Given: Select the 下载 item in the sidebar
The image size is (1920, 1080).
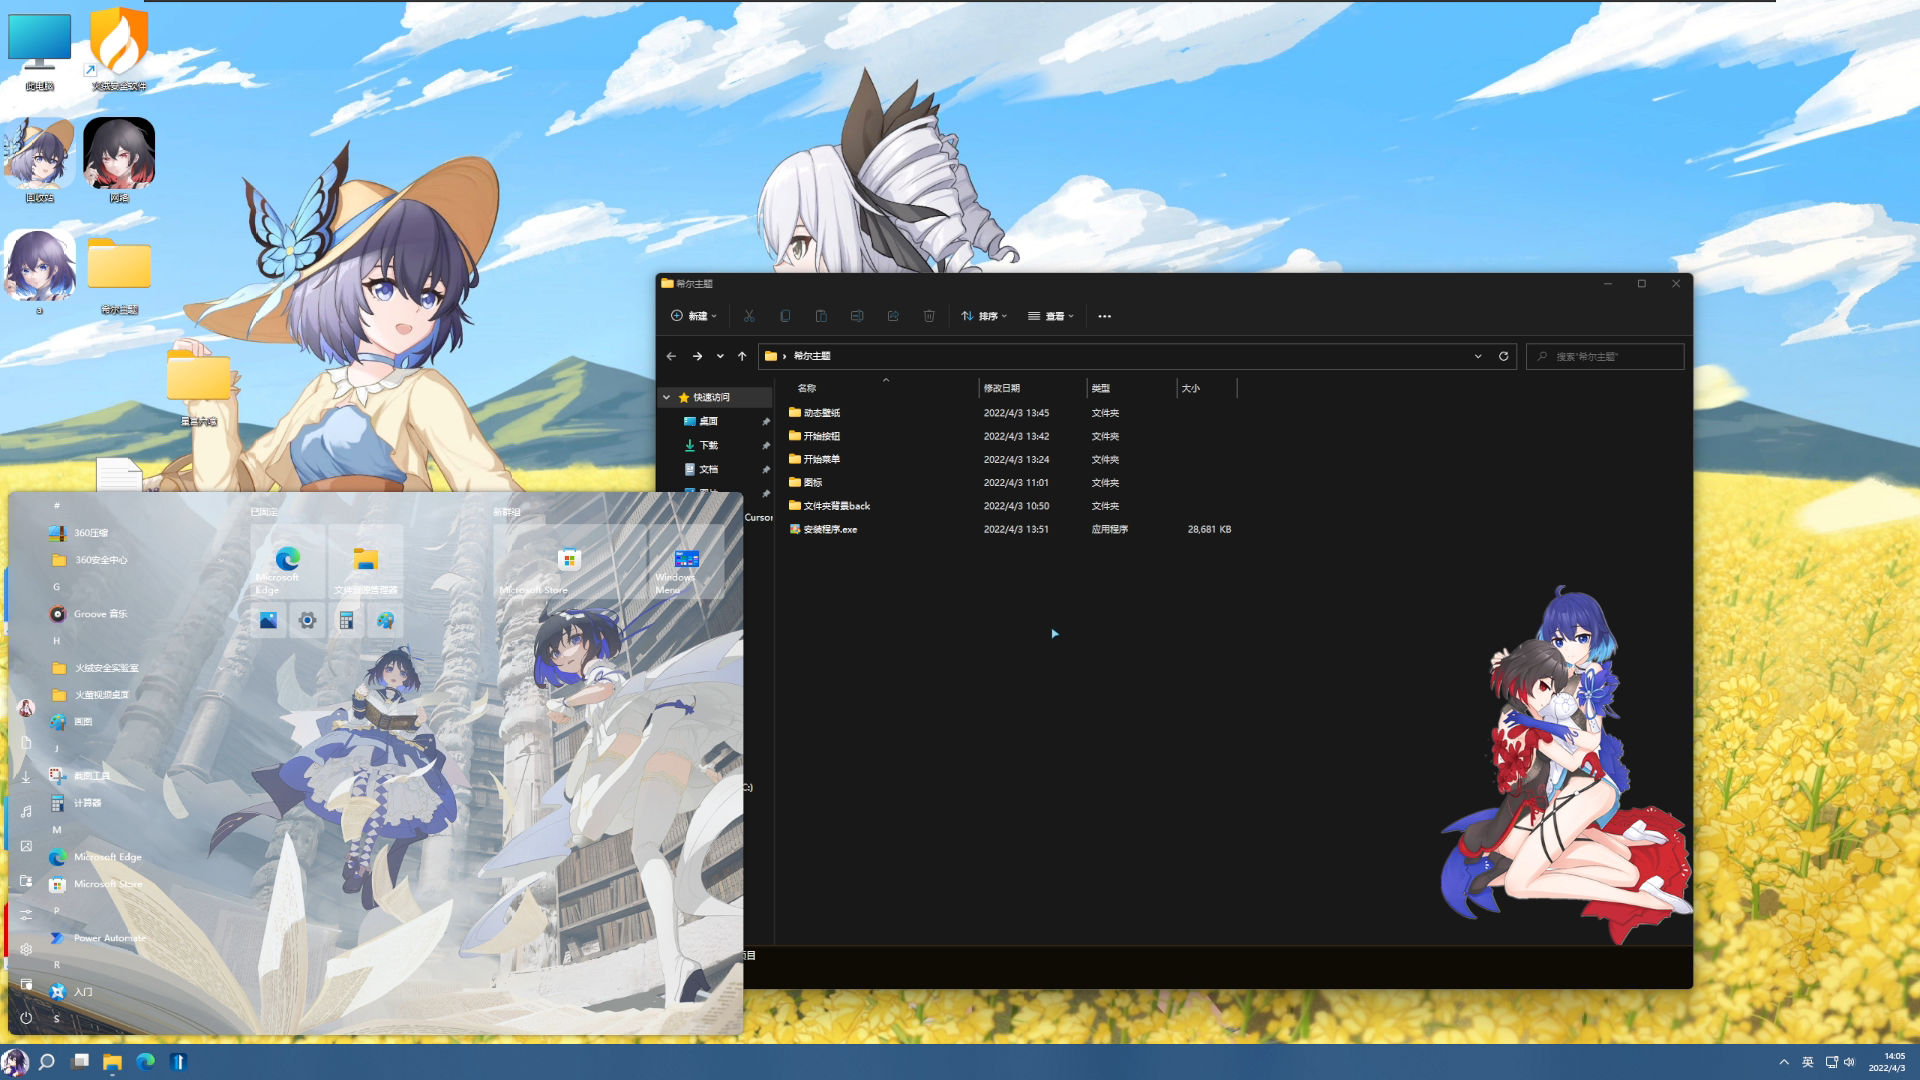Looking at the screenshot, I should (x=708, y=445).
